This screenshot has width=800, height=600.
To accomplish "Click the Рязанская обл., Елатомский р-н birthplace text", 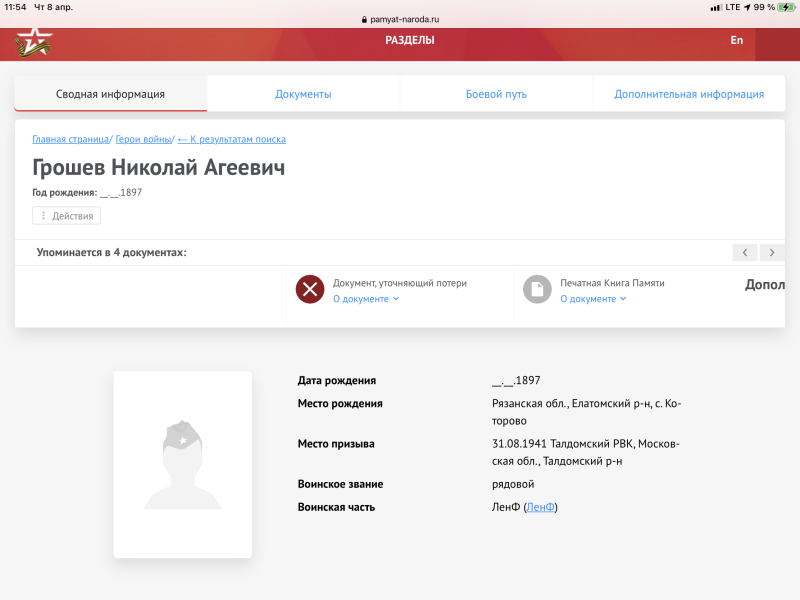I will pyautogui.click(x=586, y=412).
